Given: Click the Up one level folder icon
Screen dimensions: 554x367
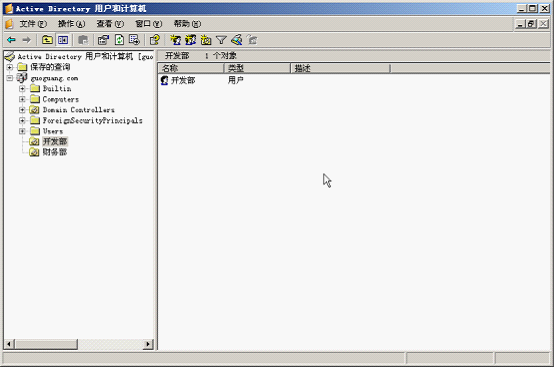Looking at the screenshot, I should coord(47,40).
